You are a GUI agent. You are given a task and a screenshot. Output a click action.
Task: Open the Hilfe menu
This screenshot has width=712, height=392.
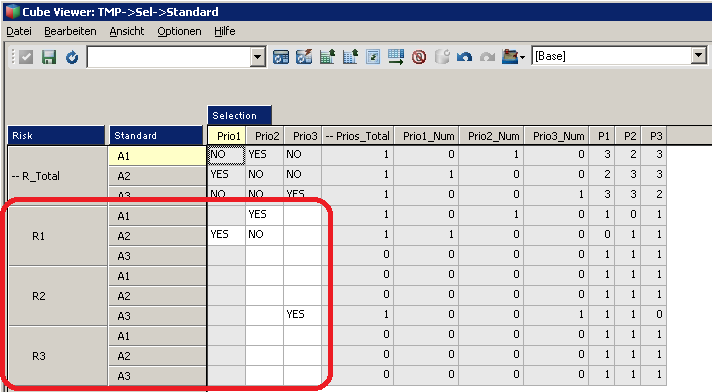point(225,31)
